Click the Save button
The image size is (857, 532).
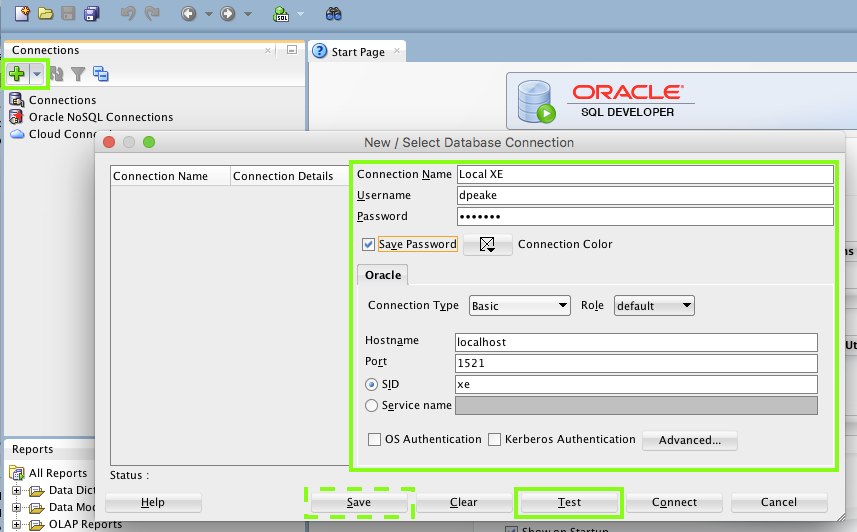[359, 502]
